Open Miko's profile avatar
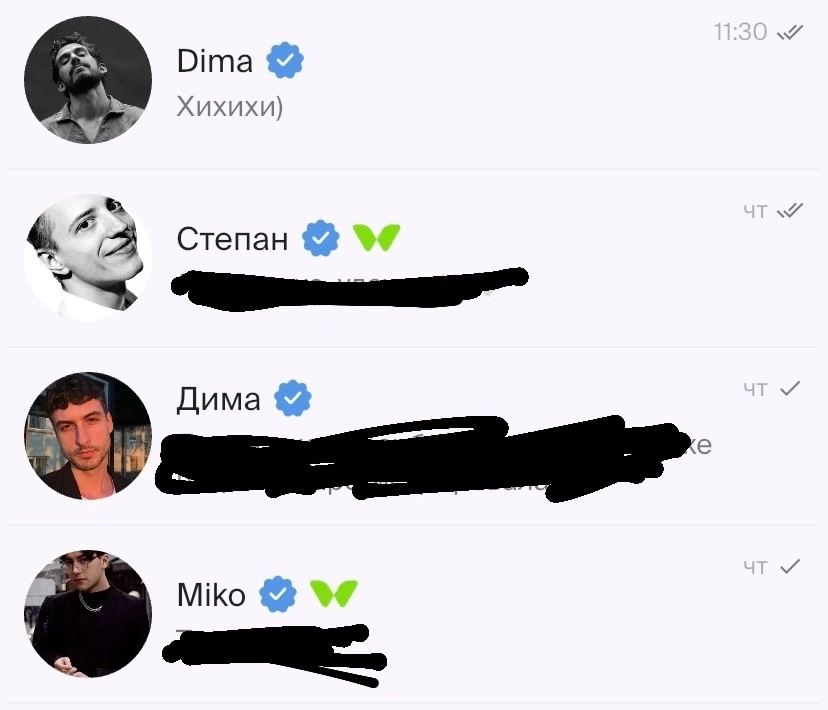This screenshot has width=828, height=710. coord(88,613)
